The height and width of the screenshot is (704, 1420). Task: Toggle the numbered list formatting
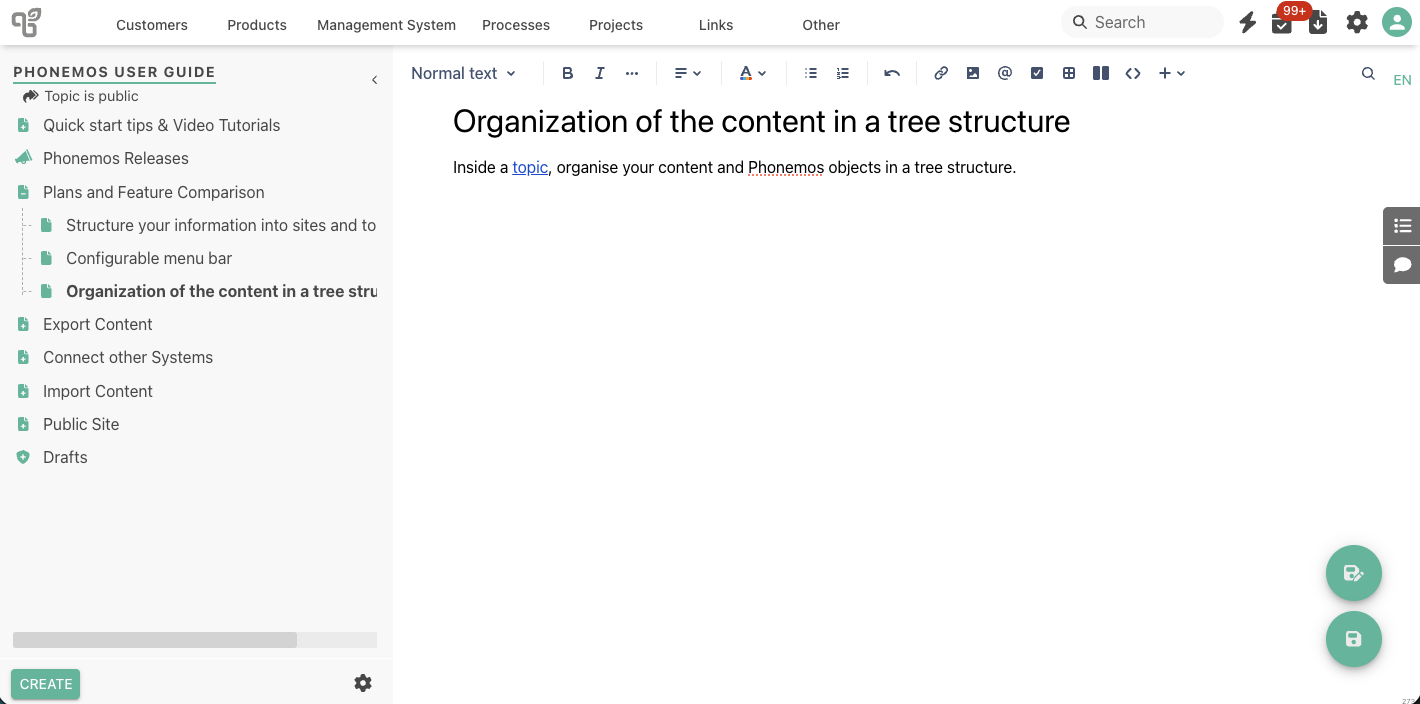843,73
